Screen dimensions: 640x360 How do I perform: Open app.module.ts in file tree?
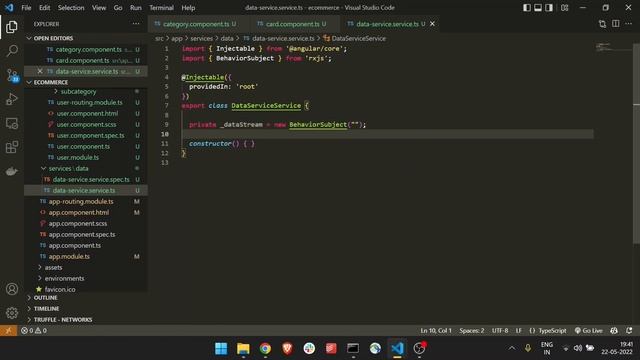pos(86,256)
